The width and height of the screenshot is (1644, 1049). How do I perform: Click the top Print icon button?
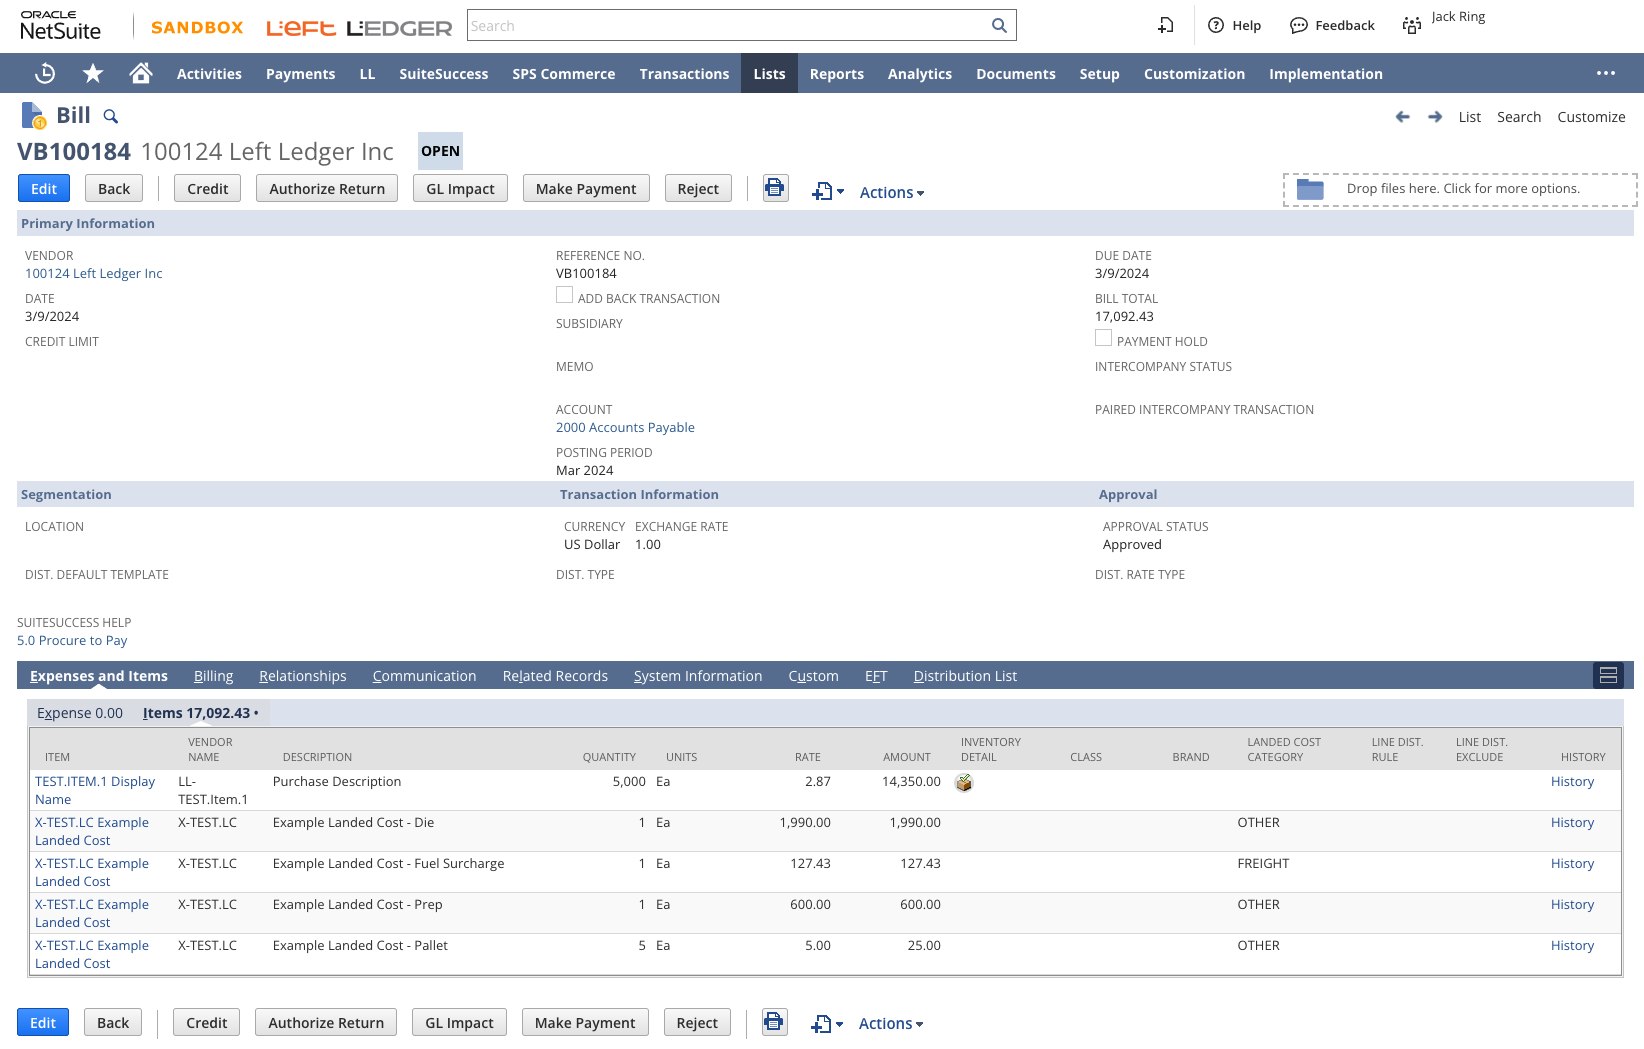pyautogui.click(x=775, y=188)
